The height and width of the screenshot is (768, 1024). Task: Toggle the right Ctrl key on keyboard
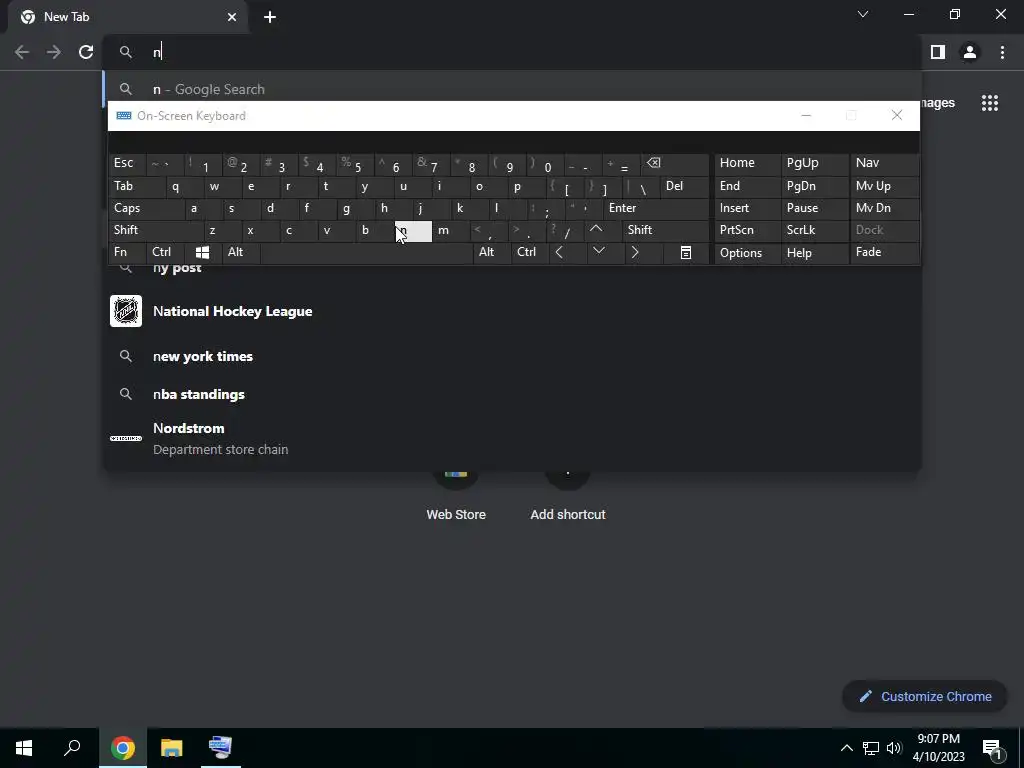click(x=530, y=253)
